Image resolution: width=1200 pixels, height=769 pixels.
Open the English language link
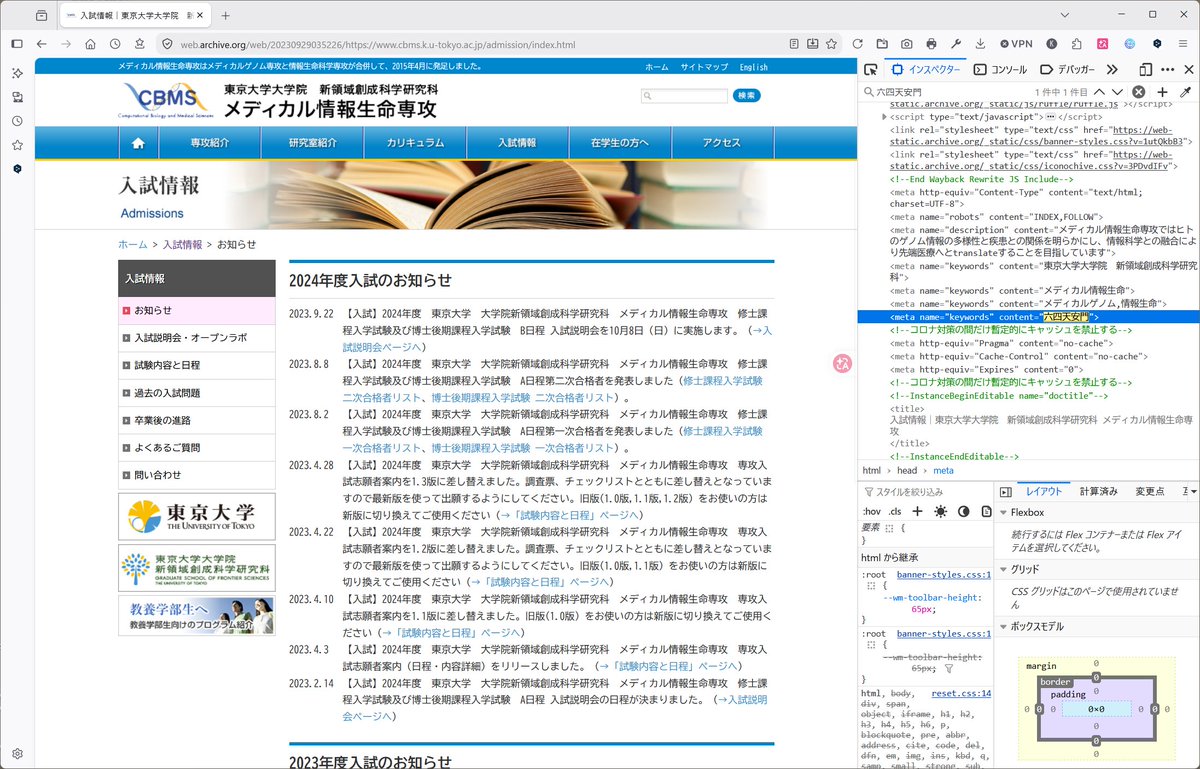[754, 67]
